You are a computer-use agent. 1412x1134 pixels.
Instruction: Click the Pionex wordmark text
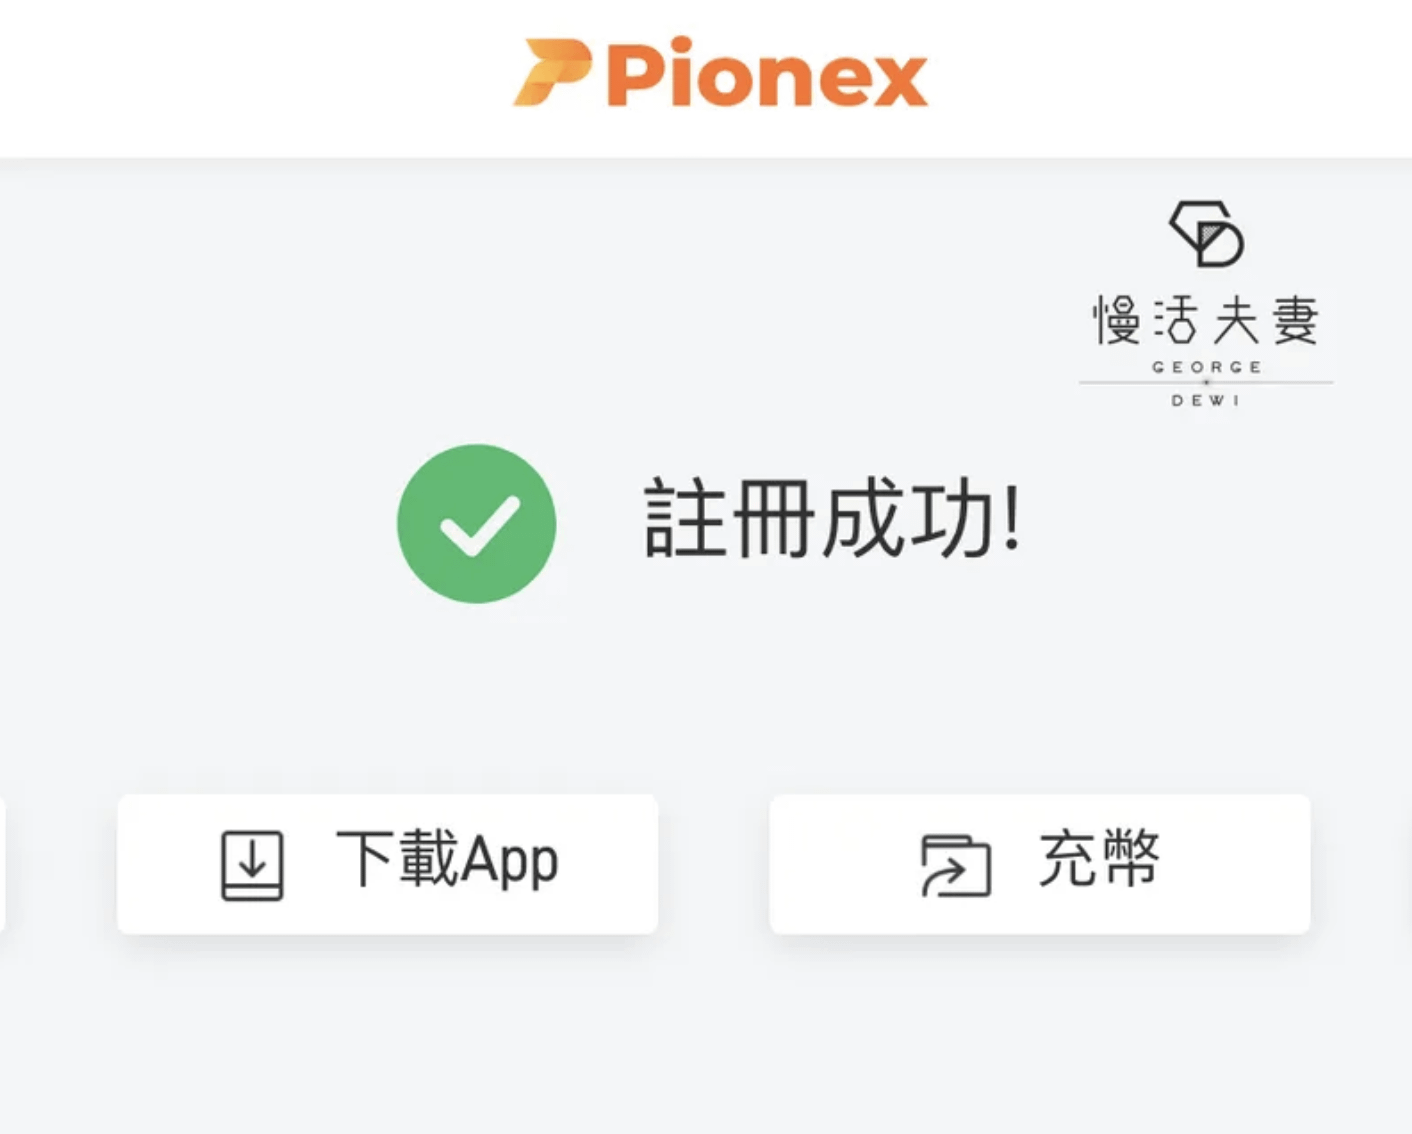click(x=767, y=72)
